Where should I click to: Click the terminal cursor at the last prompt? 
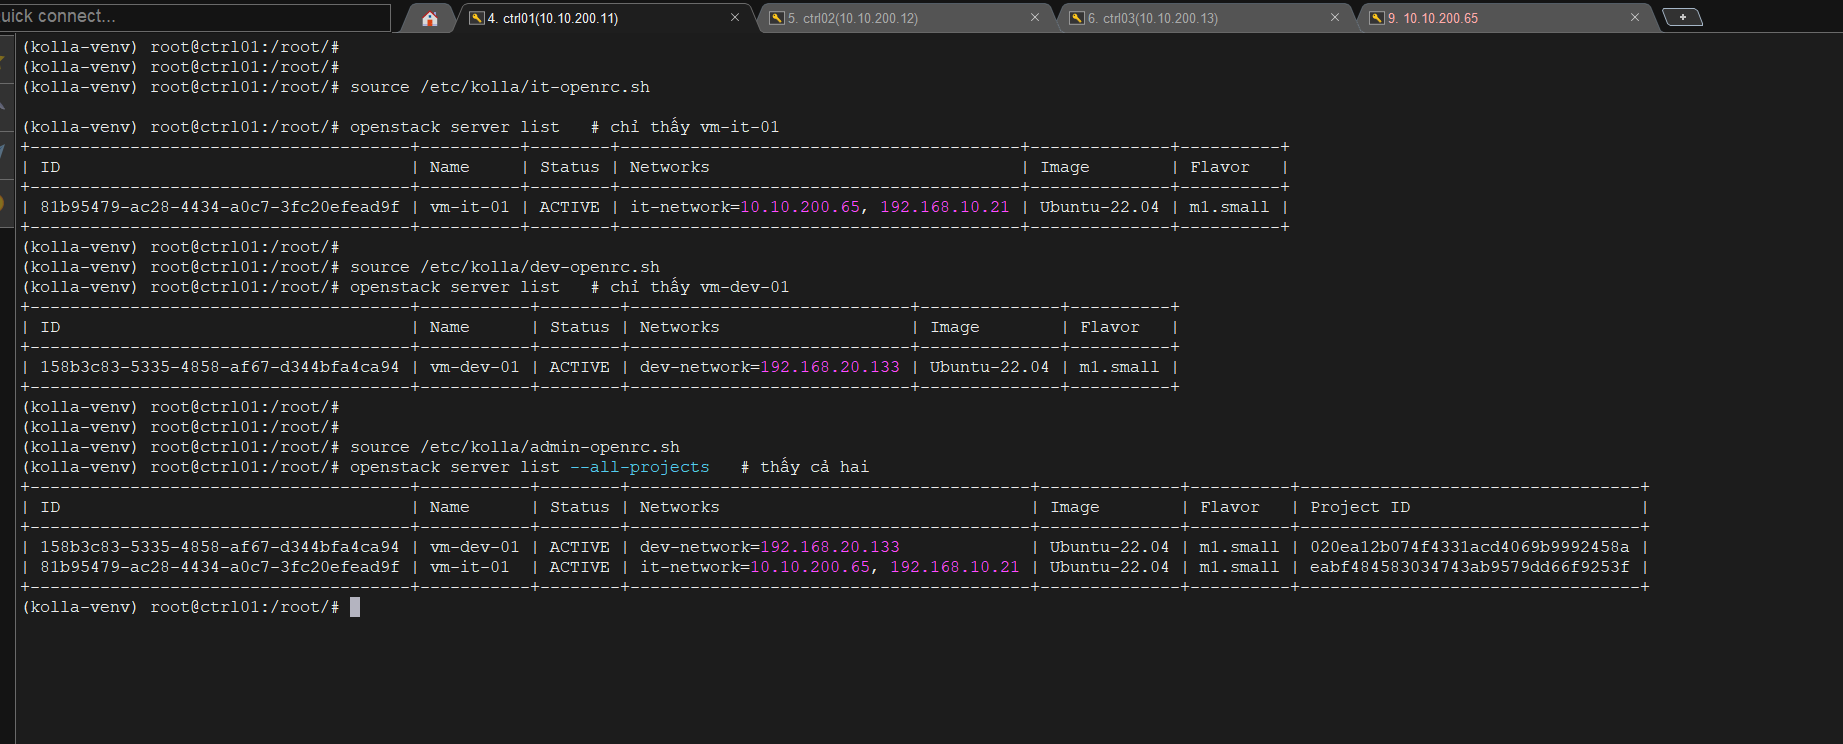tap(355, 607)
